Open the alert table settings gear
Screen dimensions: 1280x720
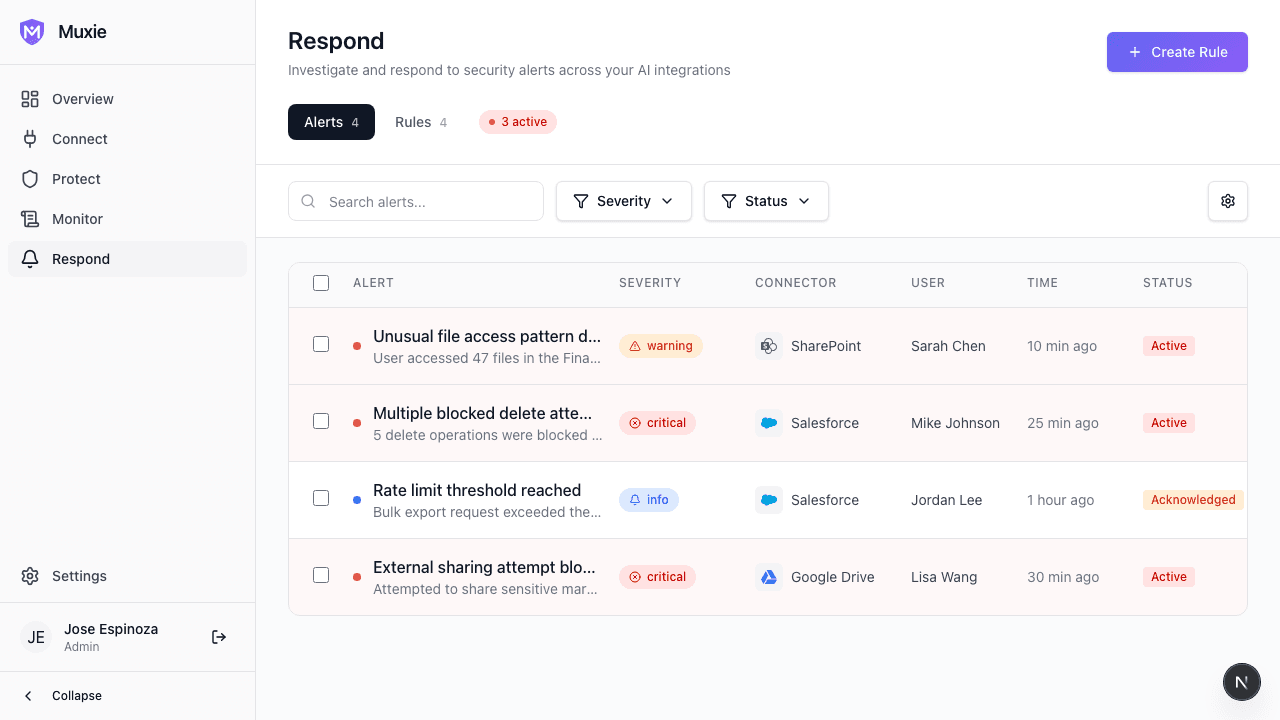(x=1228, y=201)
